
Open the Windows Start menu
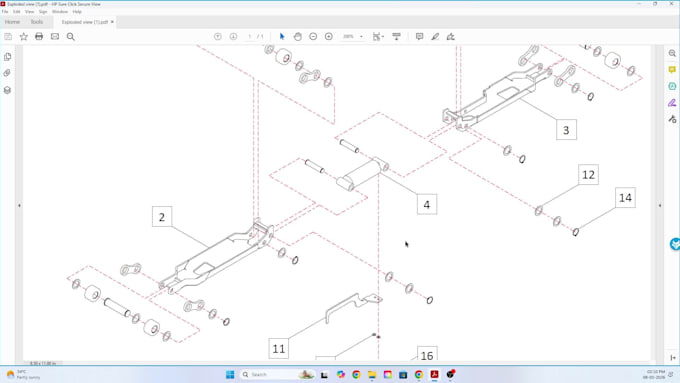[x=230, y=374]
